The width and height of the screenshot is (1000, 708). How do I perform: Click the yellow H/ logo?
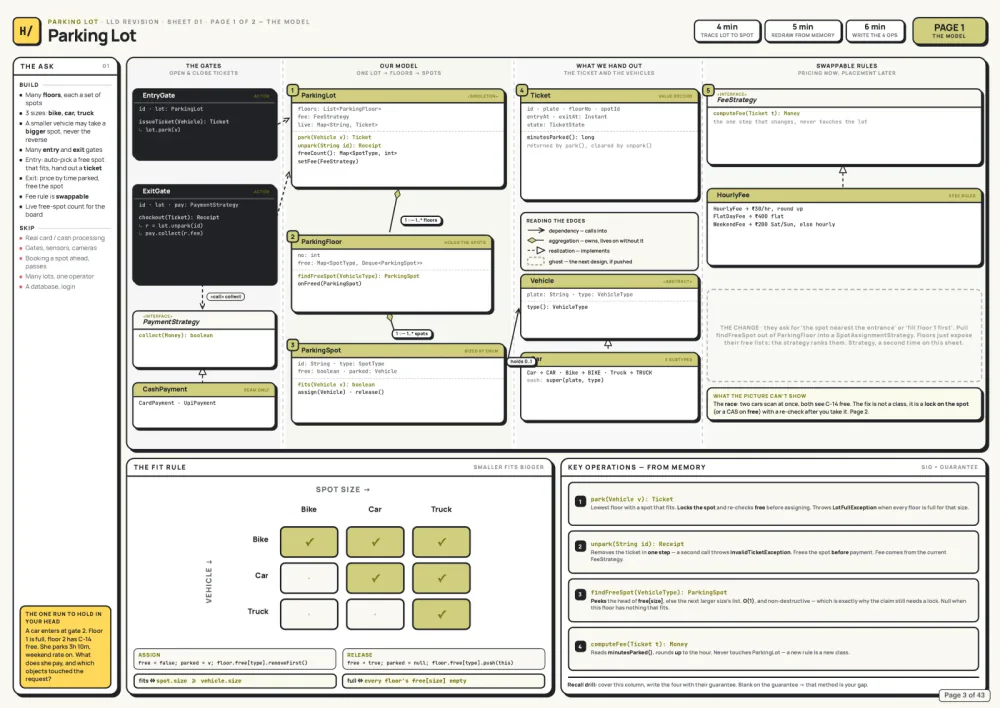[26, 31]
